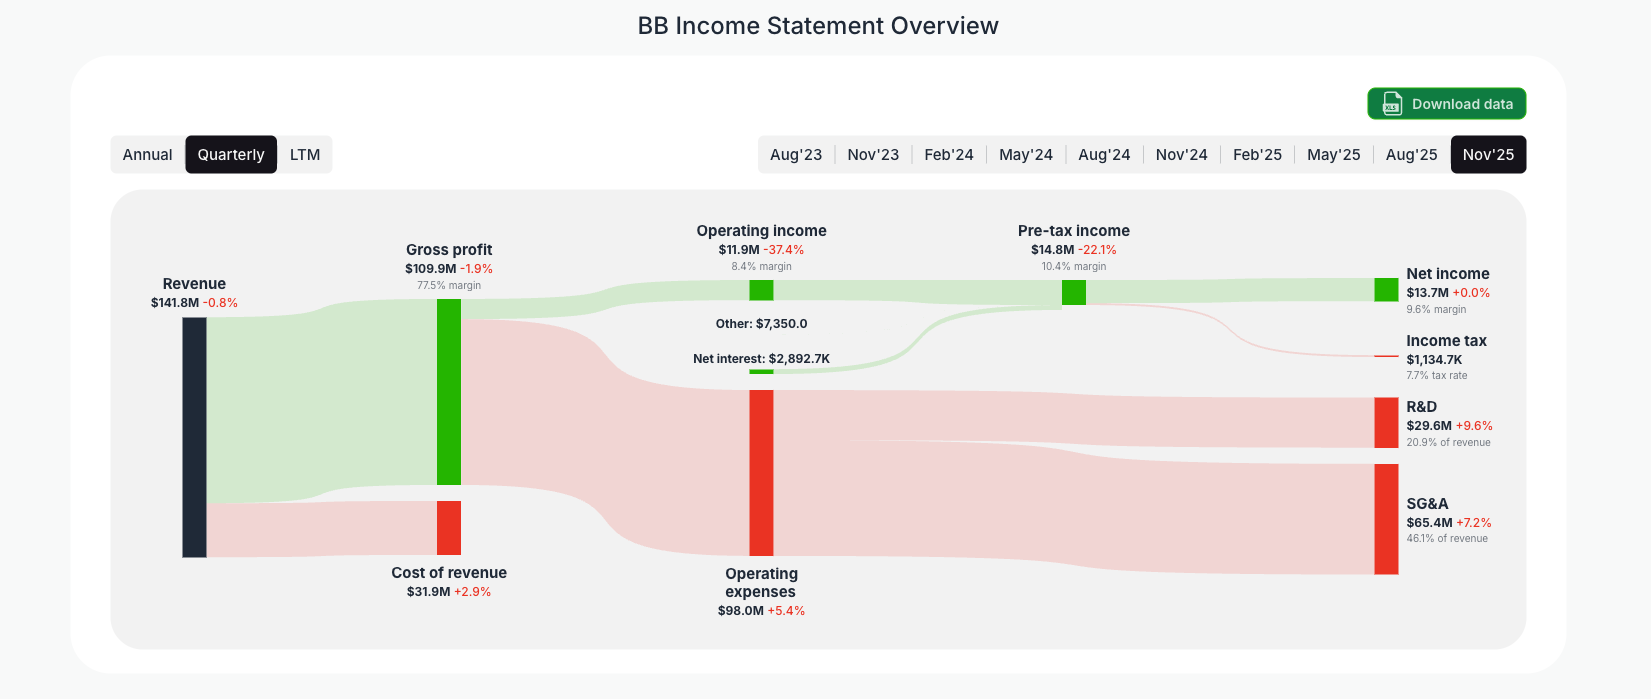Click the Revenue node bar

tap(194, 437)
